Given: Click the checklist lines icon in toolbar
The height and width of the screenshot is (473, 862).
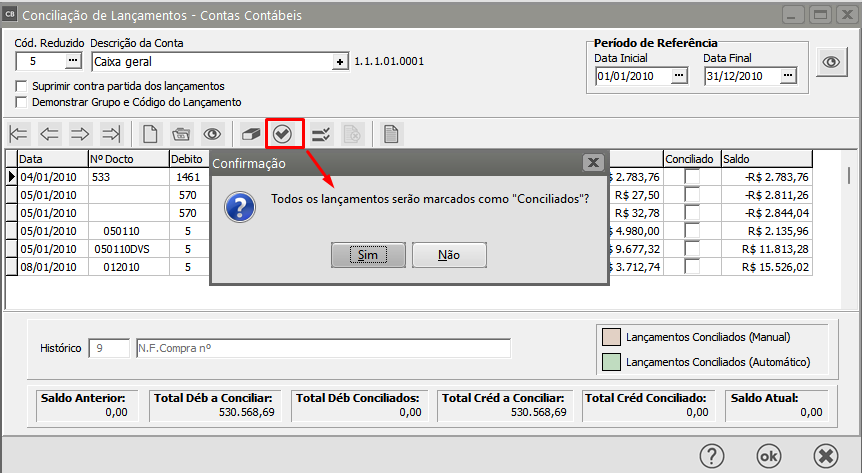Looking at the screenshot, I should point(321,134).
